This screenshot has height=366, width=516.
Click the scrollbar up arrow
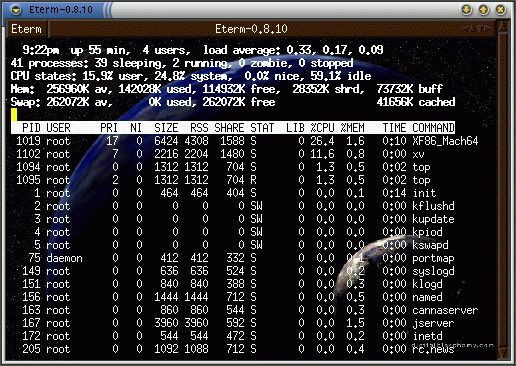click(x=503, y=27)
